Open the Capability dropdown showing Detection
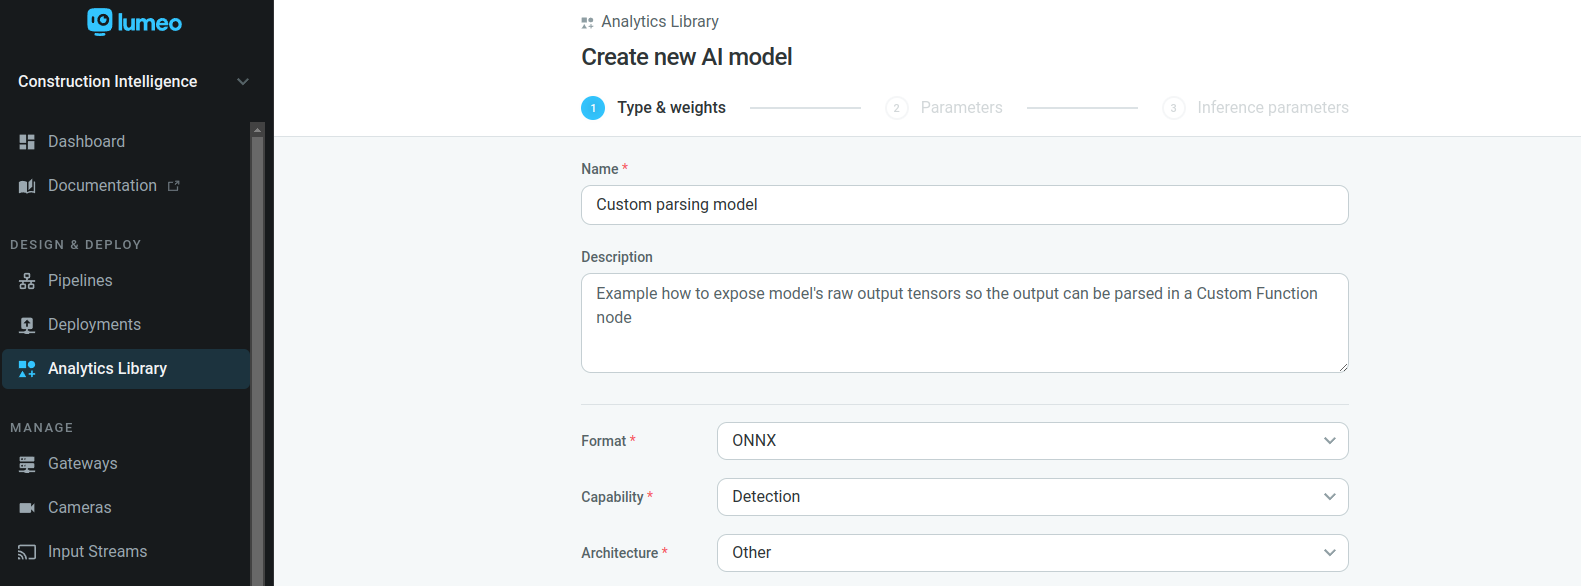1581x586 pixels. coord(1032,497)
